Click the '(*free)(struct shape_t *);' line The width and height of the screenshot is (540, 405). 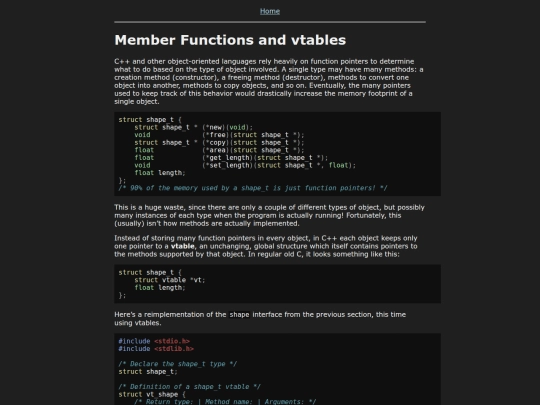219,135
